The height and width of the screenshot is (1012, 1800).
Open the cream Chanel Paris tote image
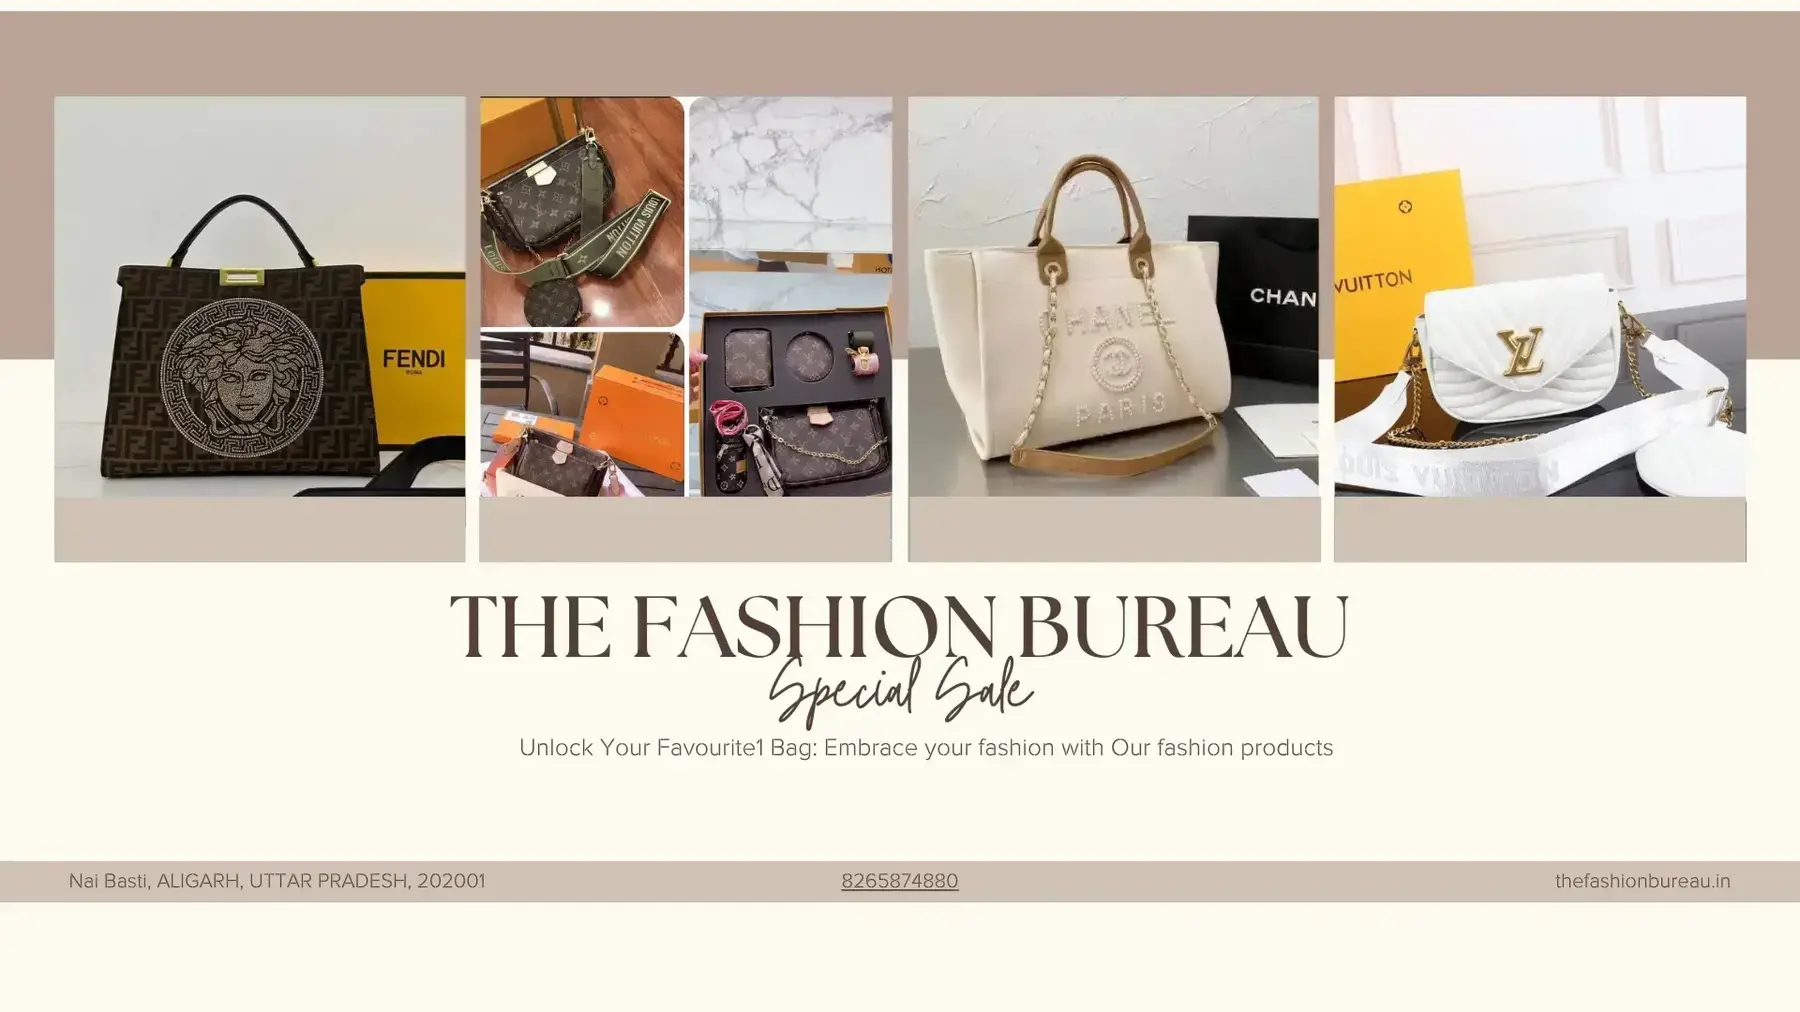tap(1113, 296)
